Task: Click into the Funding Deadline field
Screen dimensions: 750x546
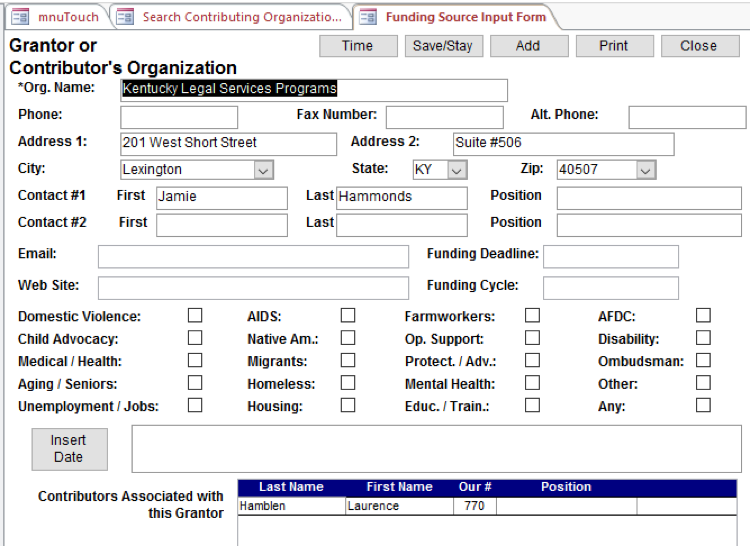Action: [610, 257]
